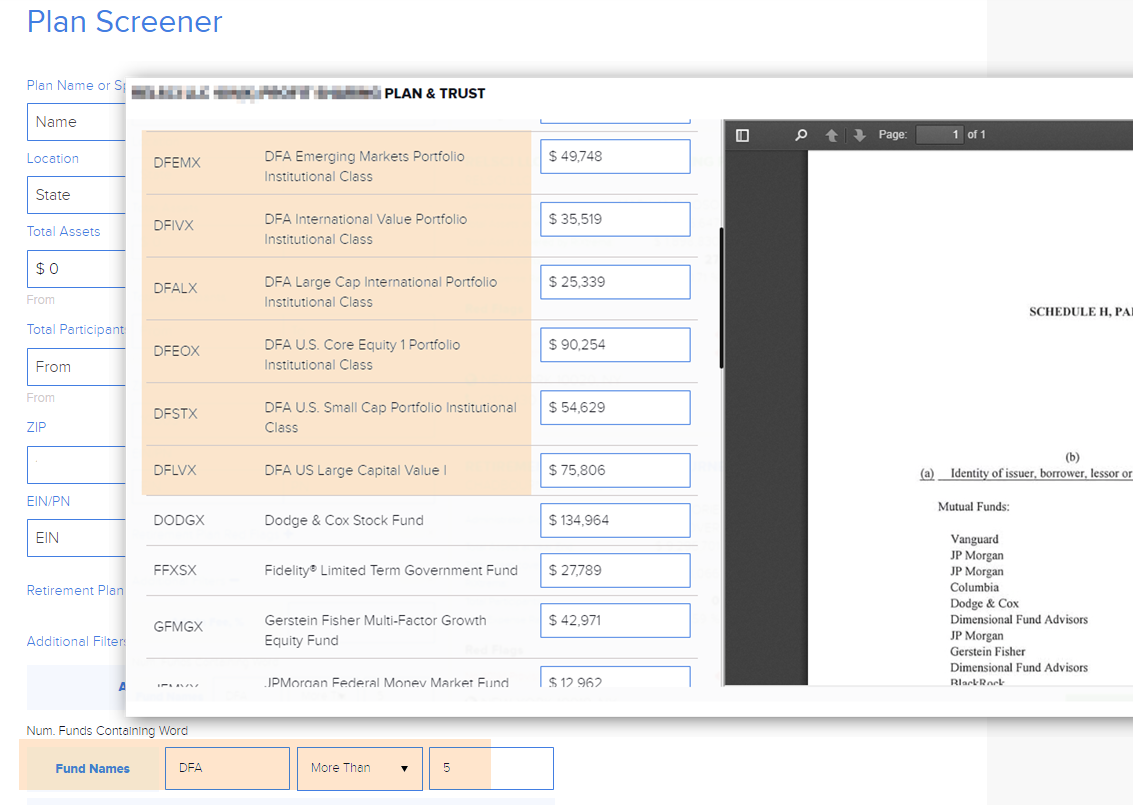This screenshot has width=1133, height=805.
Task: Go to previous PDF page arrow
Action: pos(831,135)
